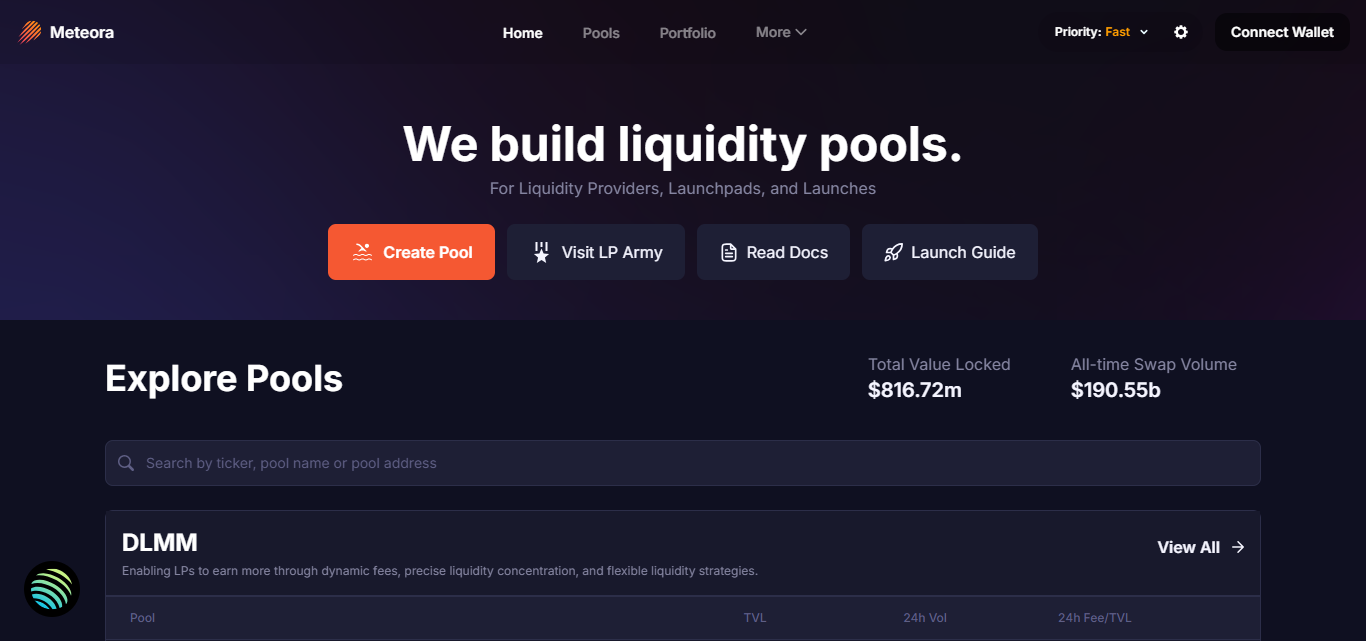Click the arrow next to View All
Viewport: 1366px width, 641px height.
[1238, 547]
